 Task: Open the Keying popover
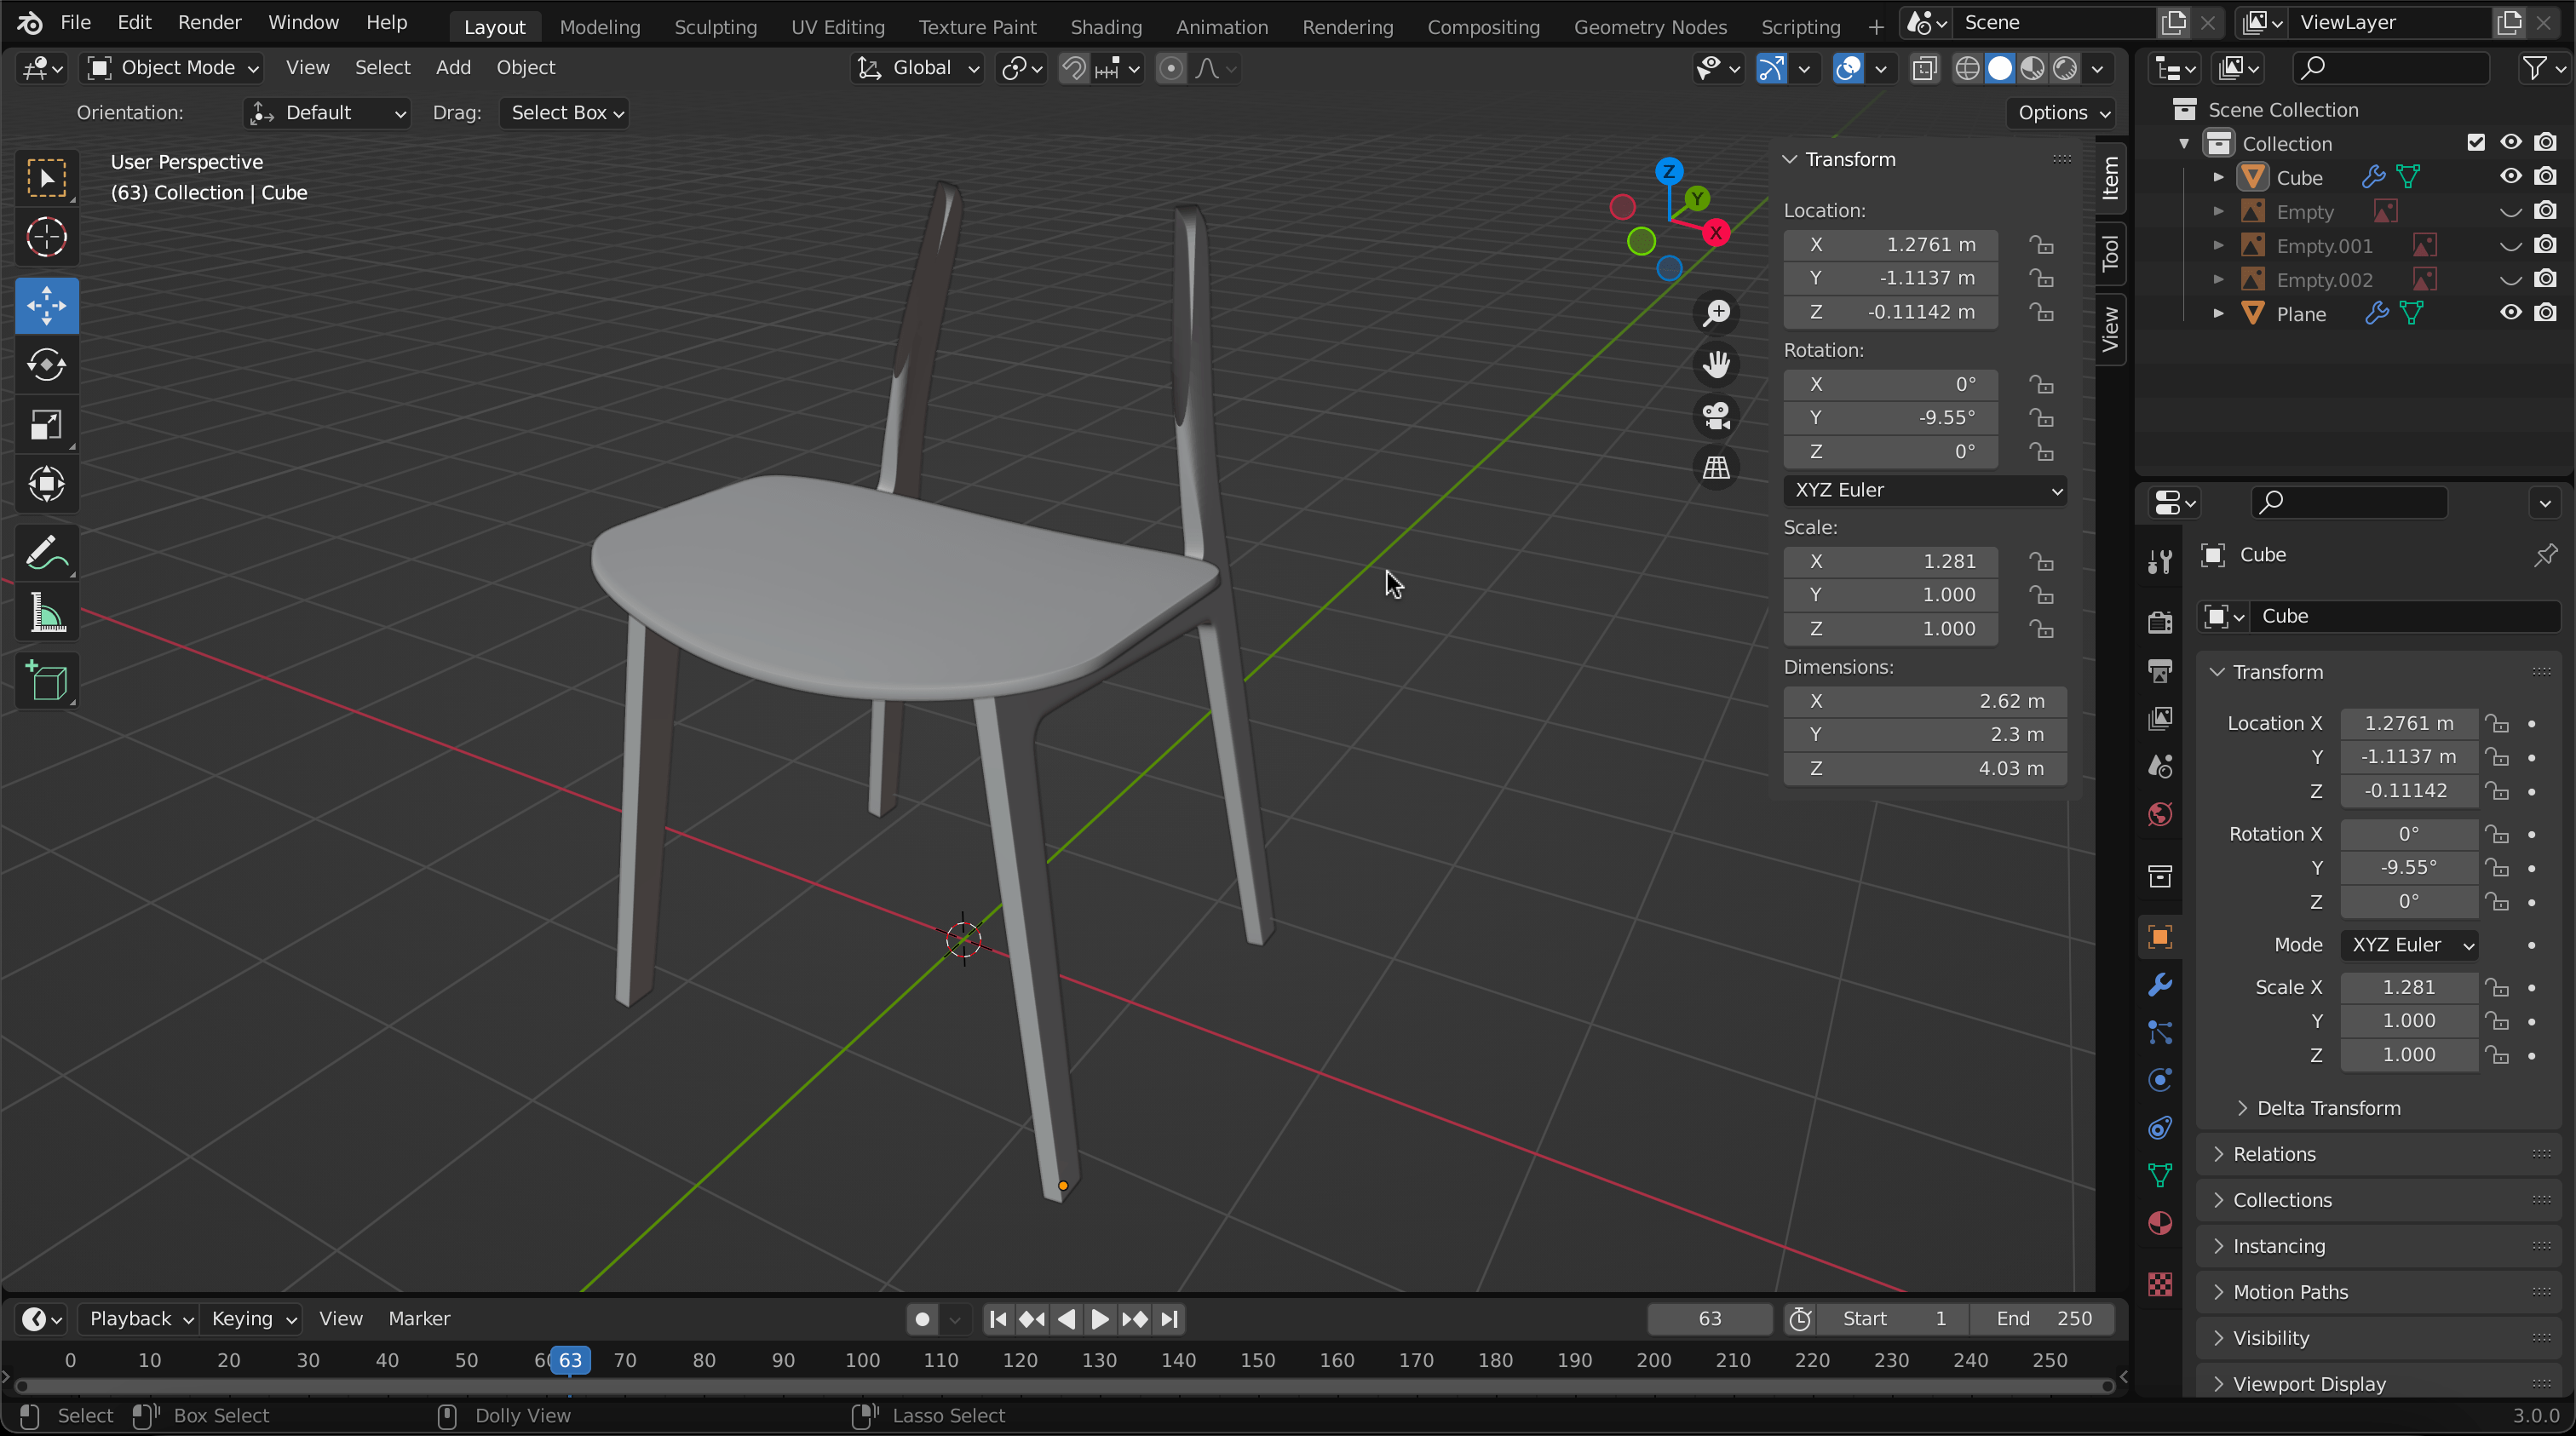tap(252, 1319)
